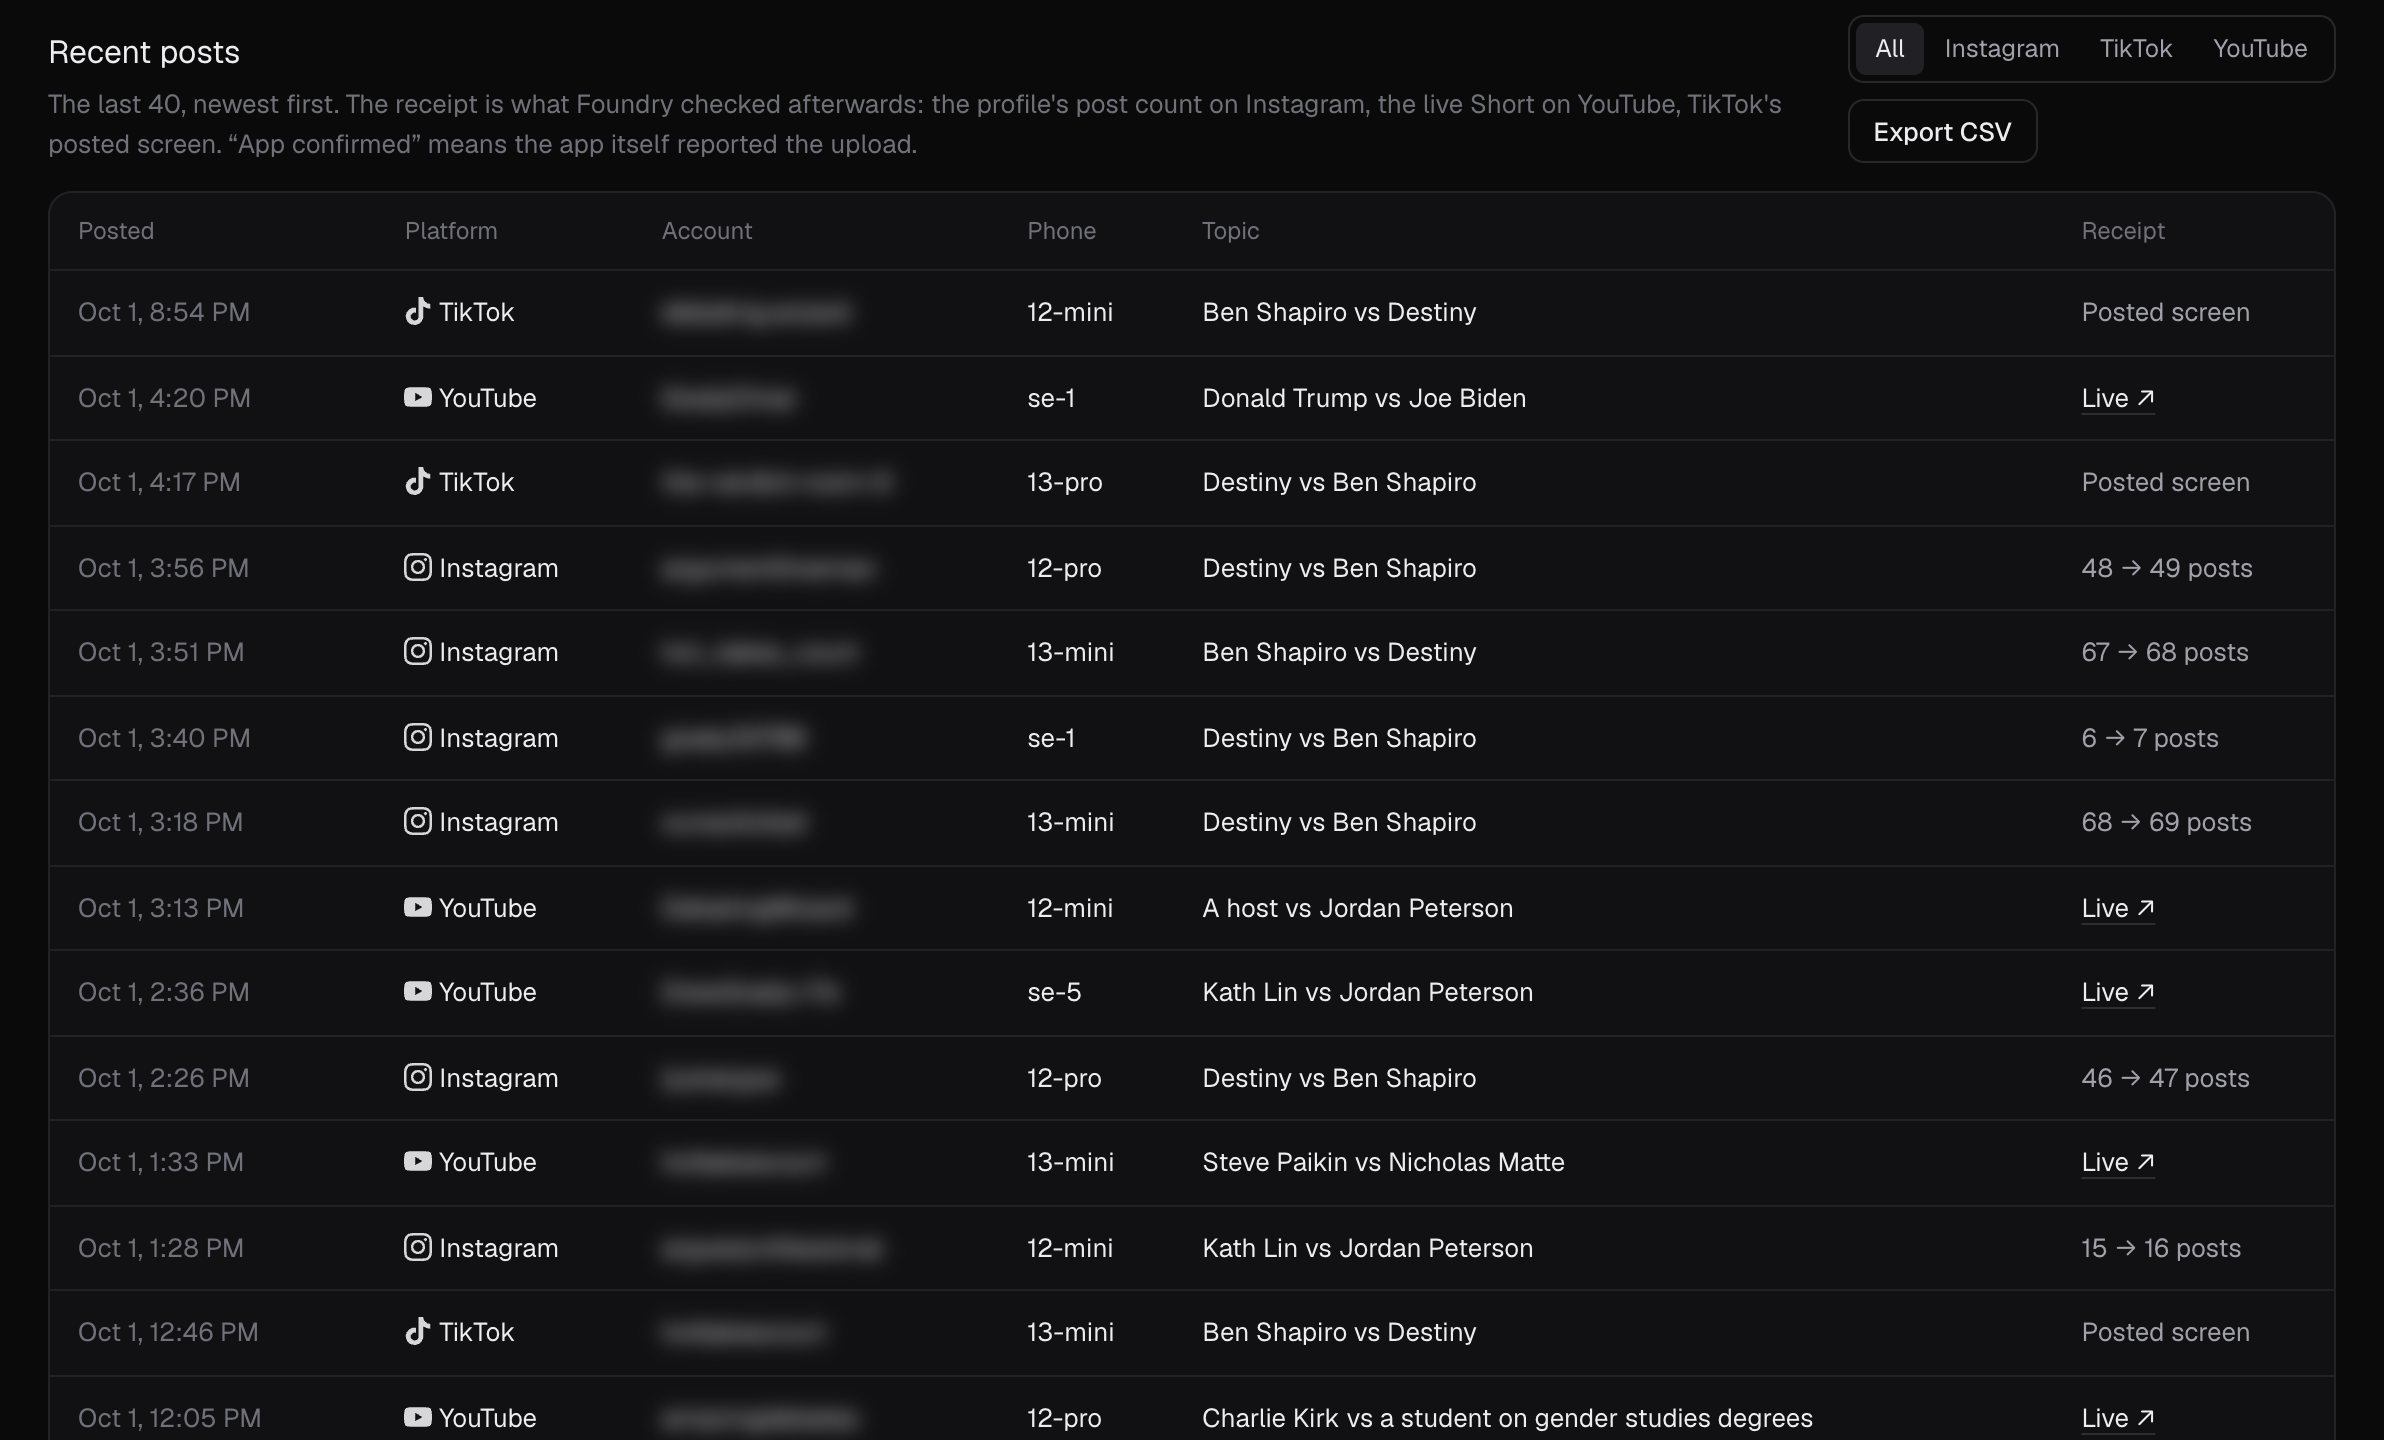Click YouTube icon in the 3:13 PM row
This screenshot has width=2384, height=1440.
[x=417, y=907]
